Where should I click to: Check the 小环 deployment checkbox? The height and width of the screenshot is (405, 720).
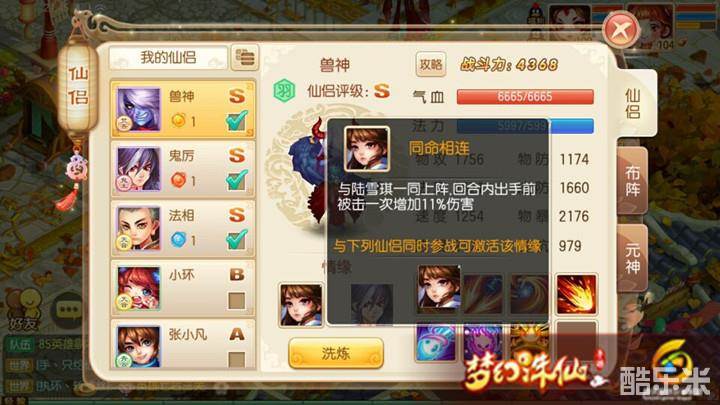[x=236, y=301]
